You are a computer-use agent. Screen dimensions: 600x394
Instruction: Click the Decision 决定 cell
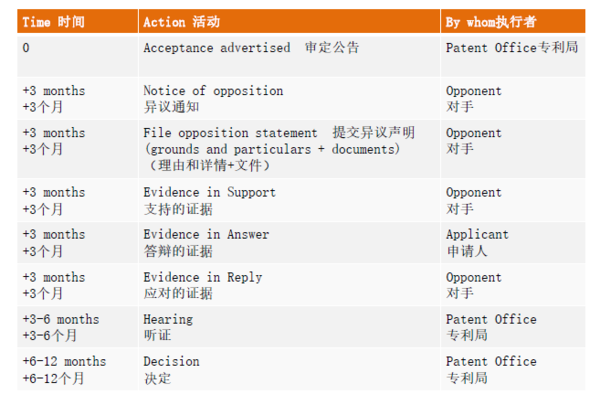[289, 369]
